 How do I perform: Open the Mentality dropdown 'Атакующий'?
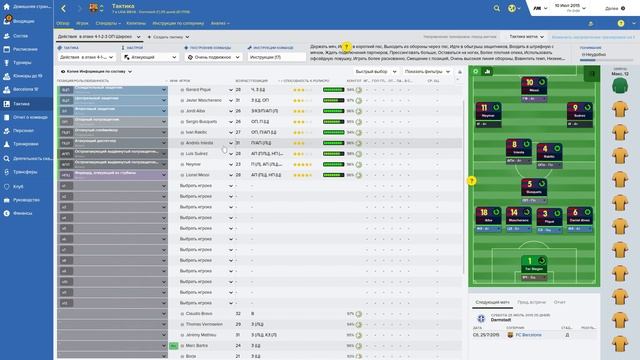150,58
